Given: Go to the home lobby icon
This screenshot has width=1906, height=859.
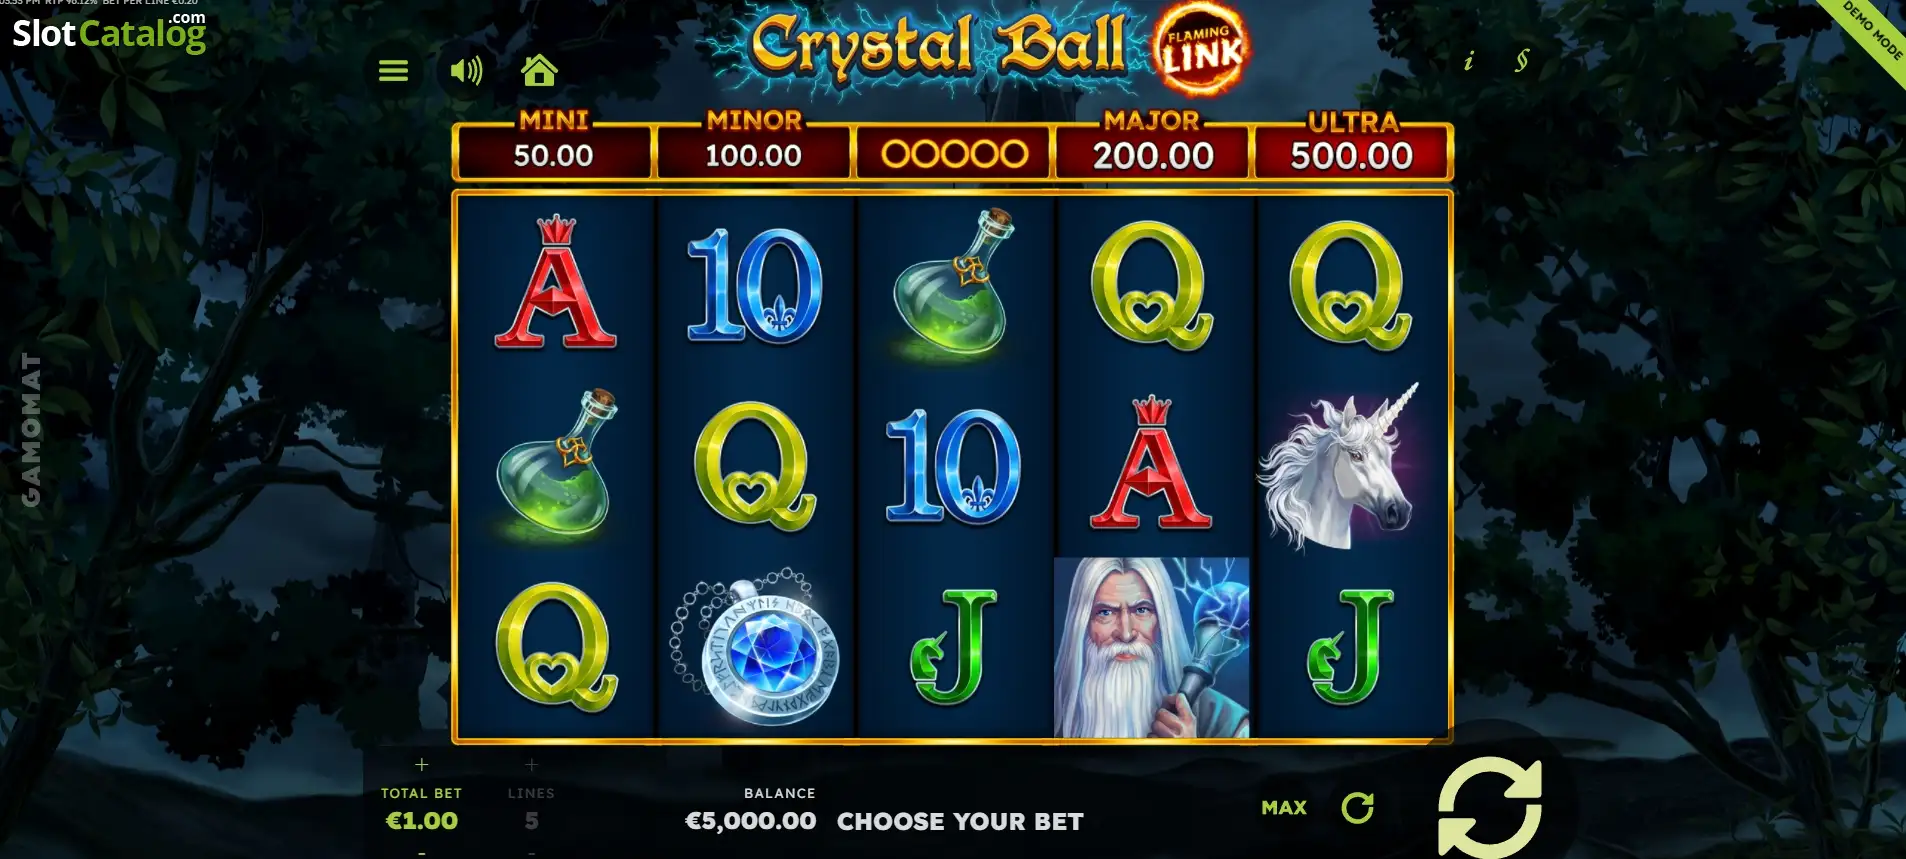Looking at the screenshot, I should (x=539, y=70).
